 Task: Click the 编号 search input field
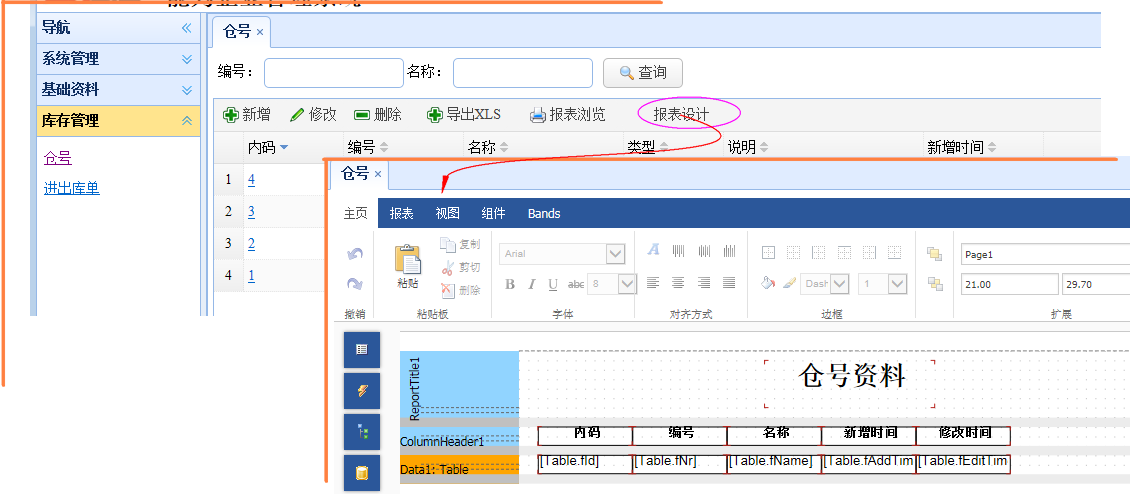coord(334,73)
